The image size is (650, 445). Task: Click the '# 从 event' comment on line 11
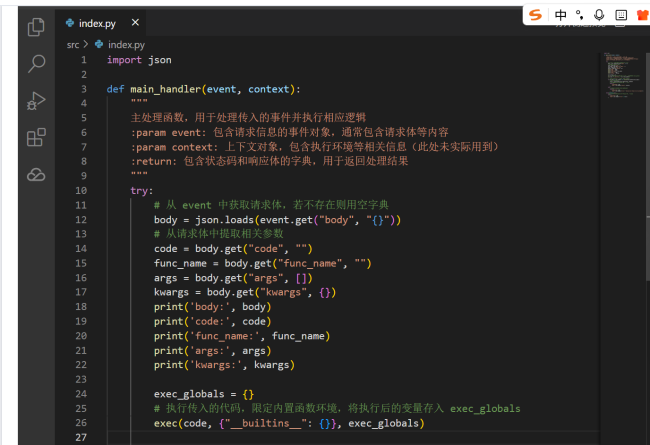(x=271, y=205)
